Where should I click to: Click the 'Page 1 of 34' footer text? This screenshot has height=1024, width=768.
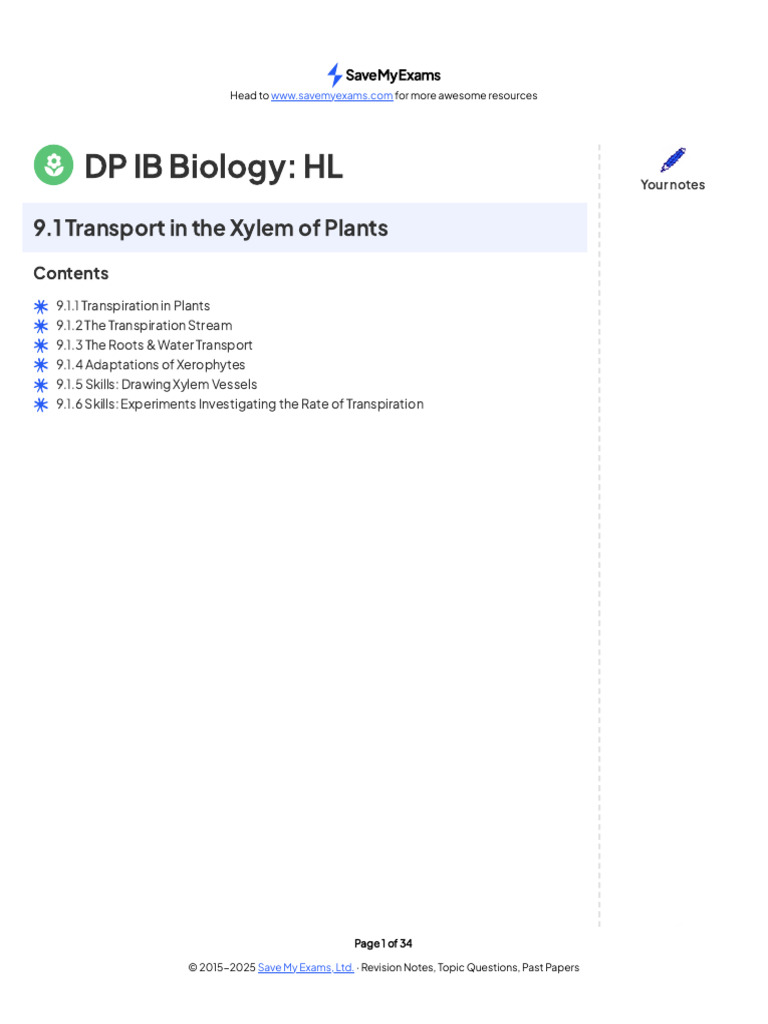(x=383, y=943)
